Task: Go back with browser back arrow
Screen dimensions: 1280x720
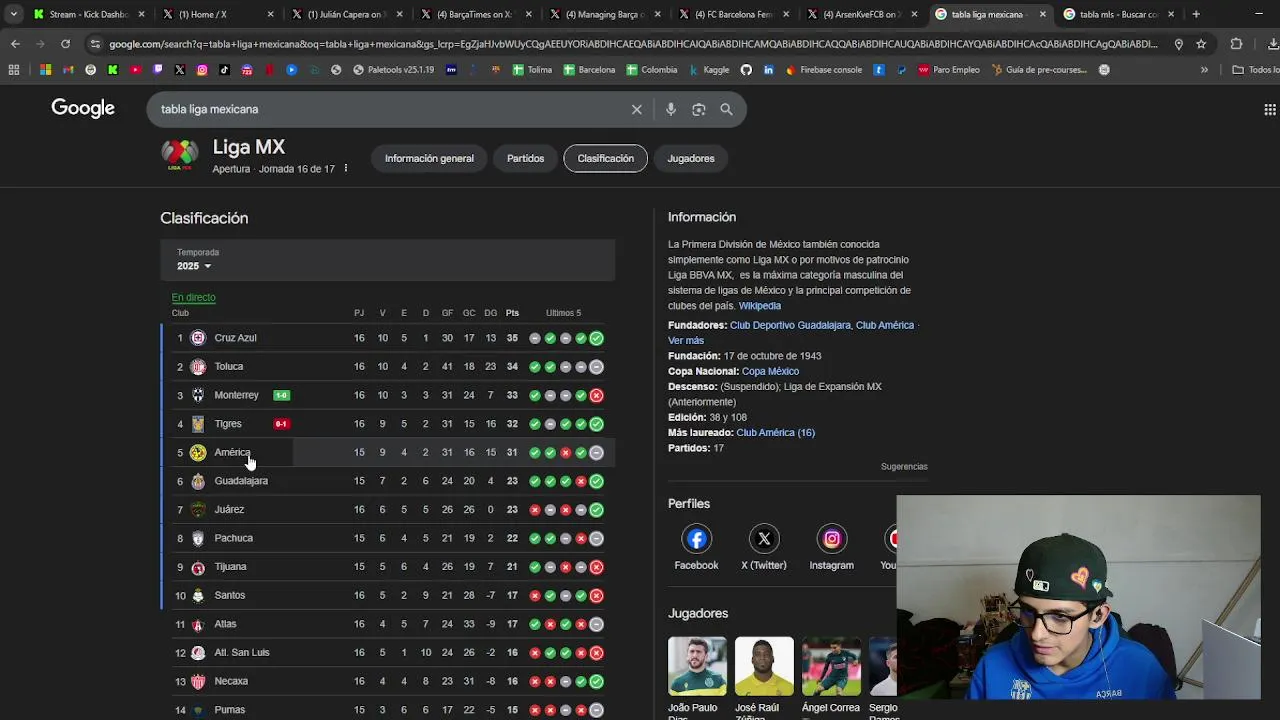Action: 15,44
